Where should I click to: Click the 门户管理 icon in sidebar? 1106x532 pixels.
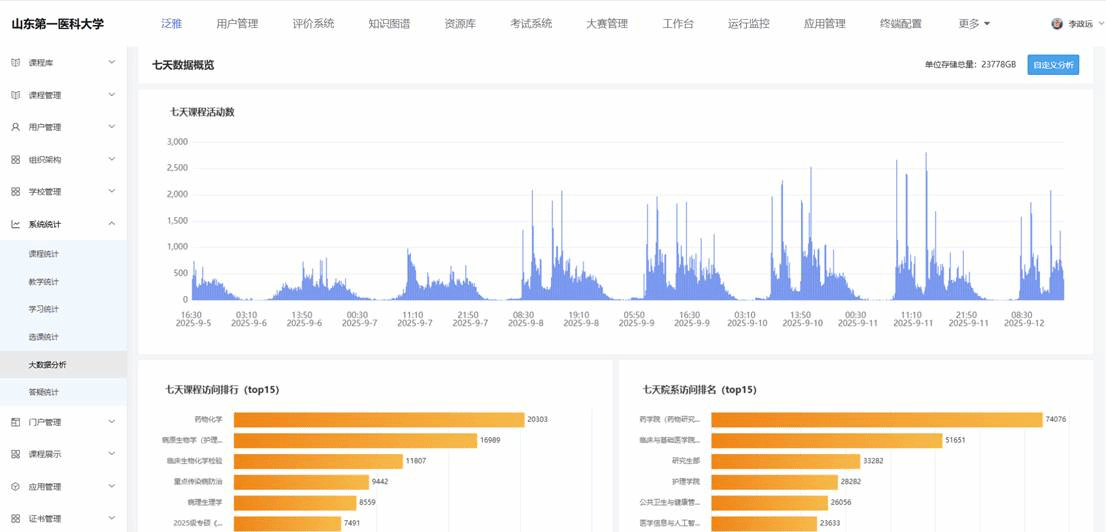[x=15, y=422]
